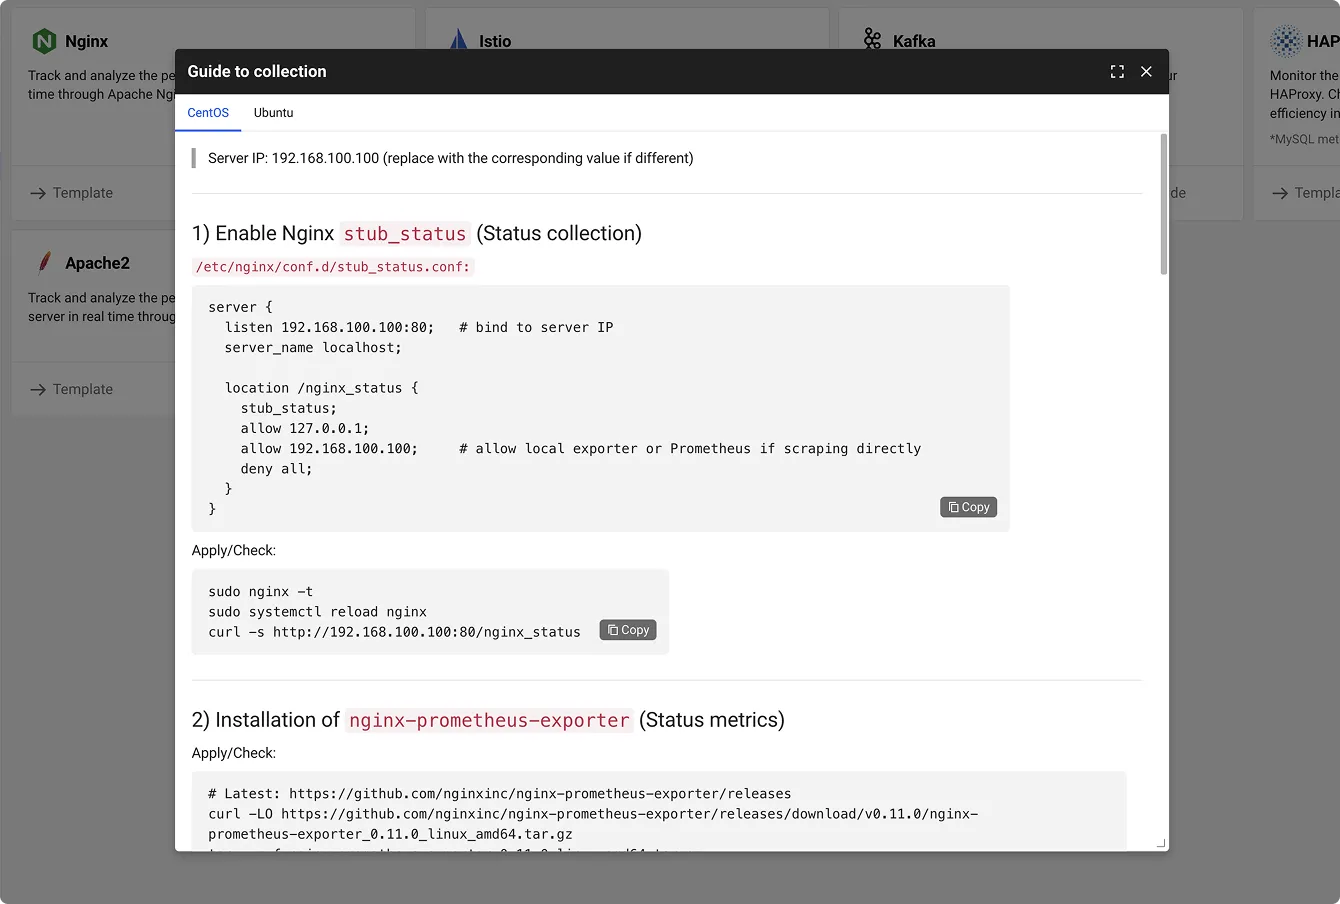Click the arrow icon beside HAProxy Template
The width and height of the screenshot is (1340, 904).
pos(1280,193)
